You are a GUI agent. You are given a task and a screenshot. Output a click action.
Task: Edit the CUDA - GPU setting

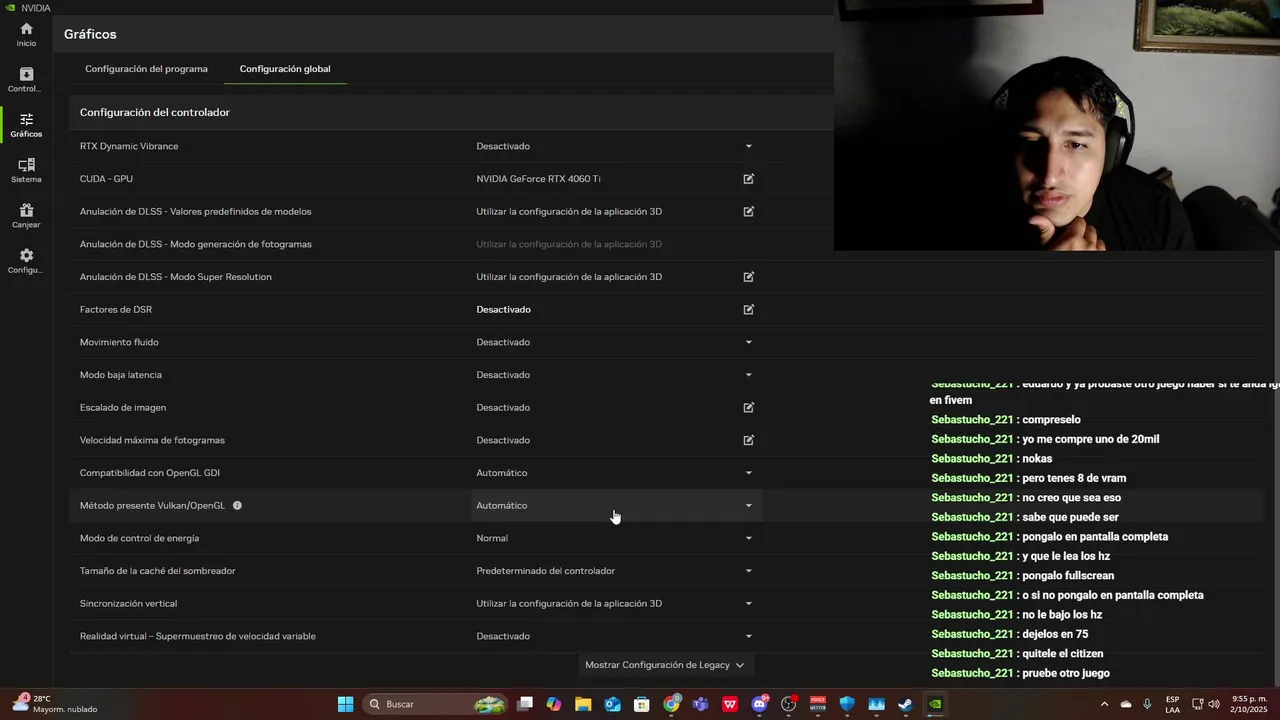[x=748, y=179]
